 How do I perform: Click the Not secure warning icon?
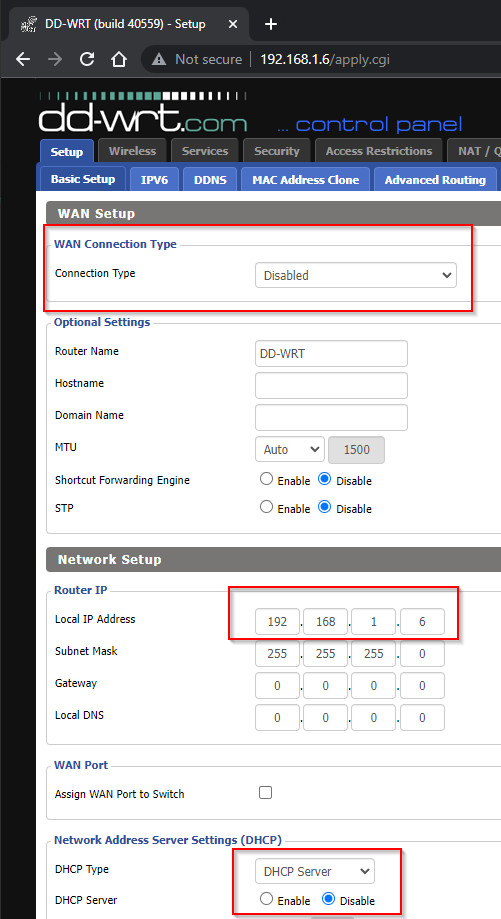(159, 59)
